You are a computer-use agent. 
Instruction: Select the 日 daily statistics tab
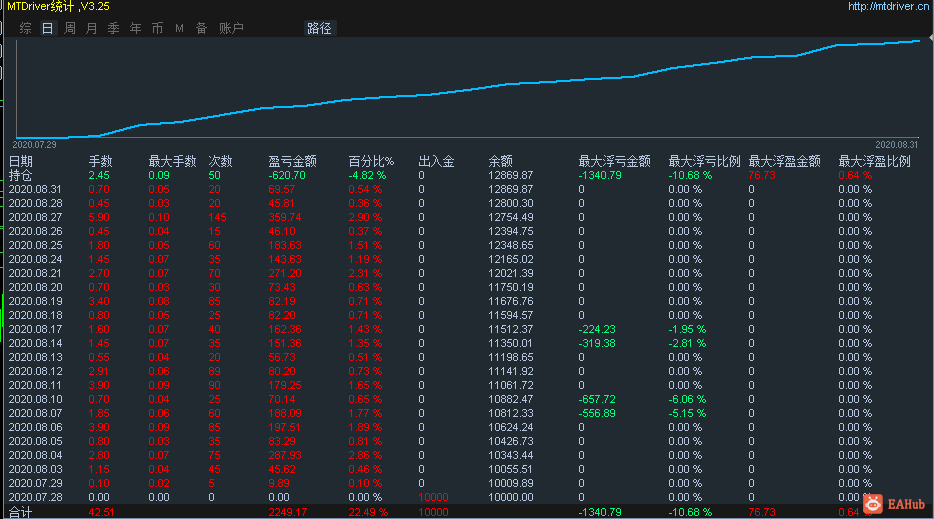[x=48, y=29]
